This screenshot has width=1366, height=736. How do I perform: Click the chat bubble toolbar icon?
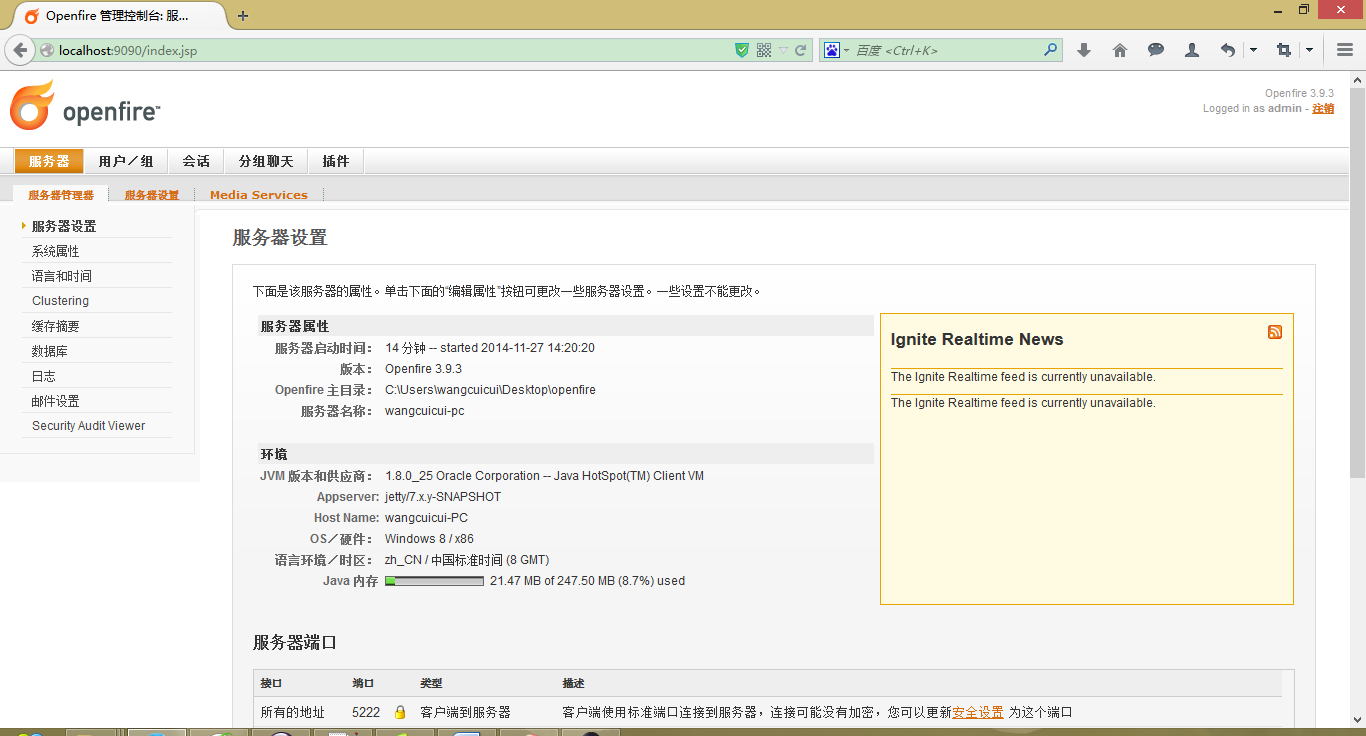coord(1156,50)
